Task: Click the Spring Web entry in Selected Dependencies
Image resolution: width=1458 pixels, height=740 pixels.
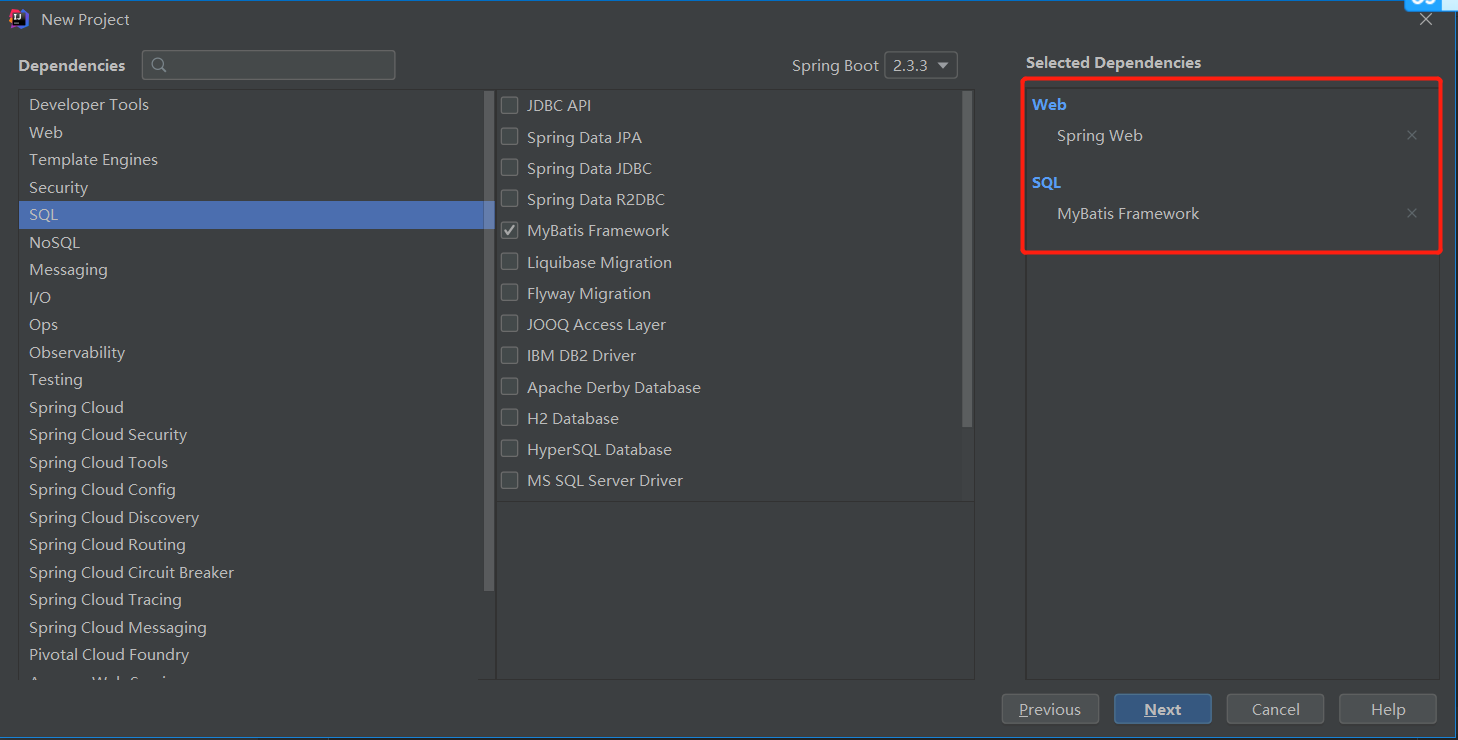Action: click(1099, 135)
